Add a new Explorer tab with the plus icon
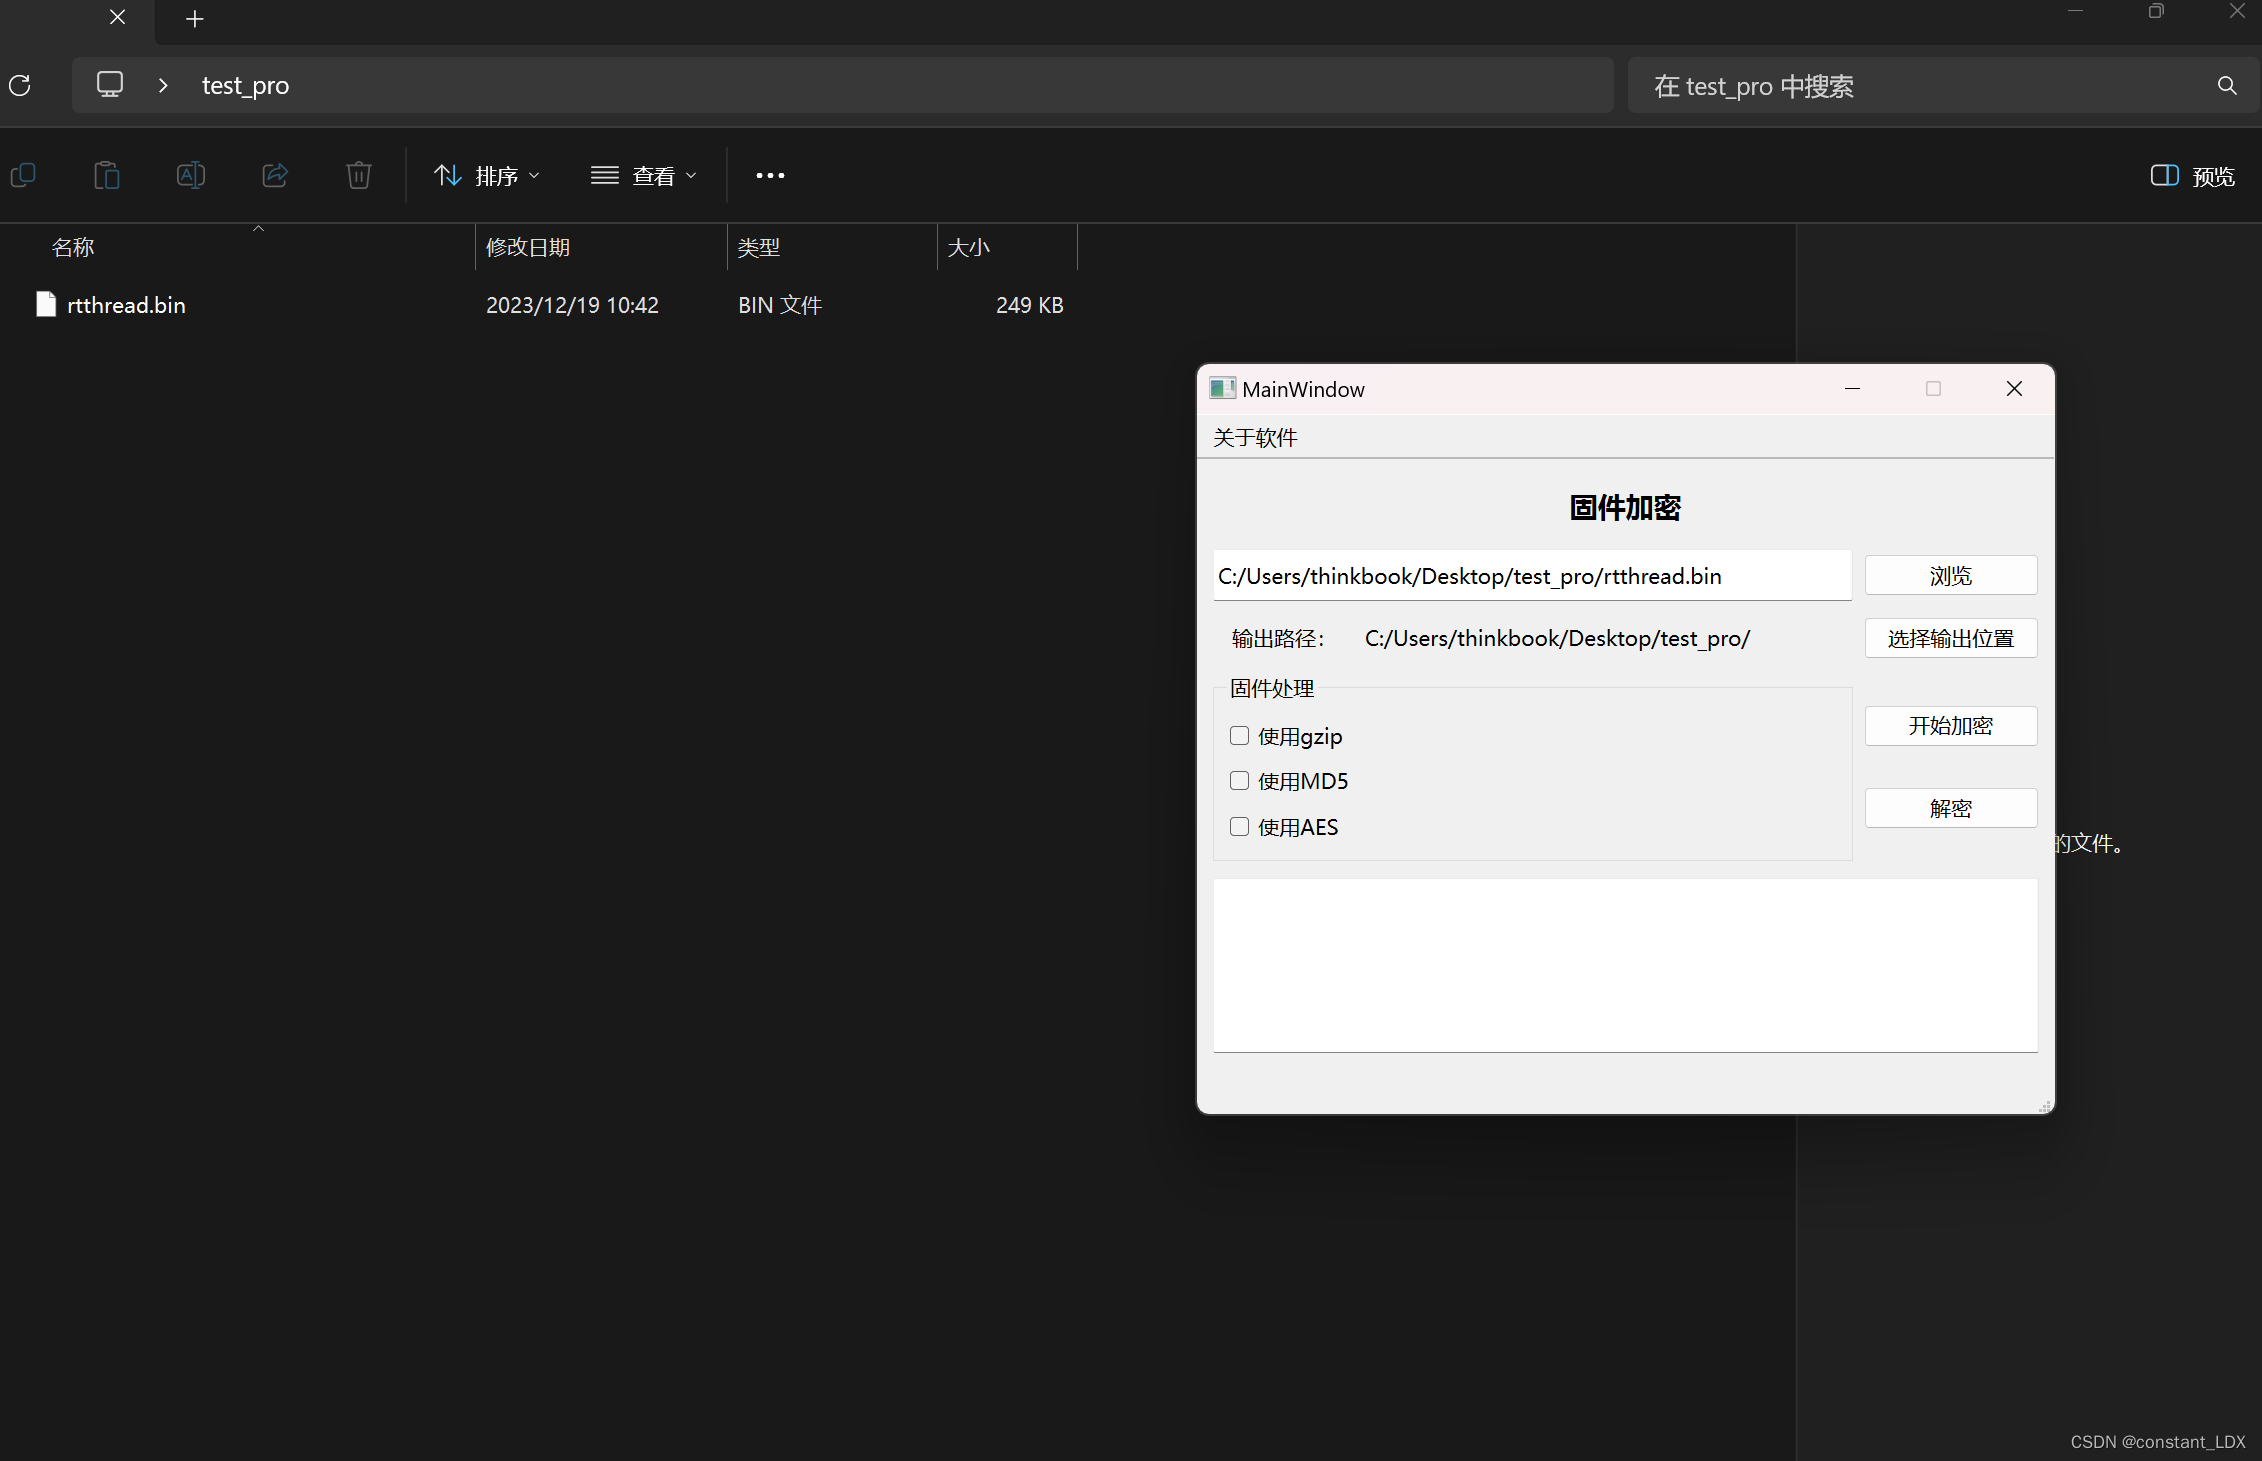2262x1461 pixels. click(x=195, y=19)
